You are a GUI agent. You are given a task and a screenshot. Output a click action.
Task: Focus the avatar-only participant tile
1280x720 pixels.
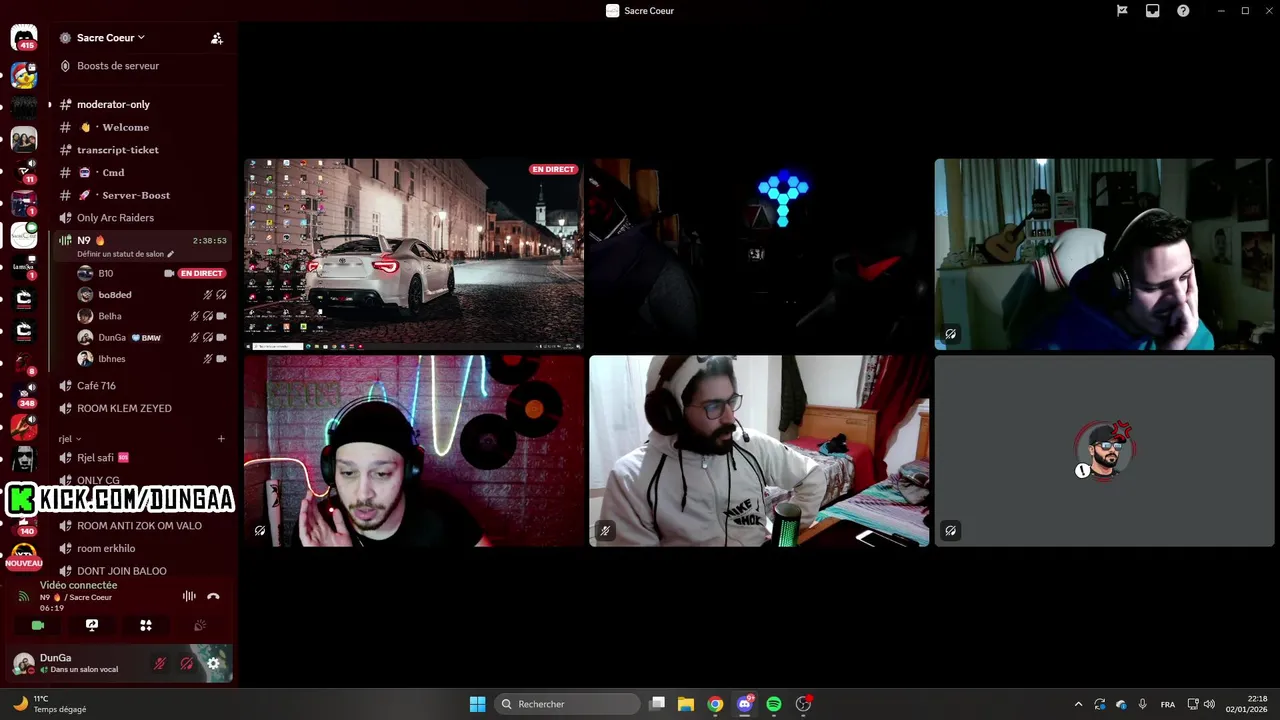1104,451
